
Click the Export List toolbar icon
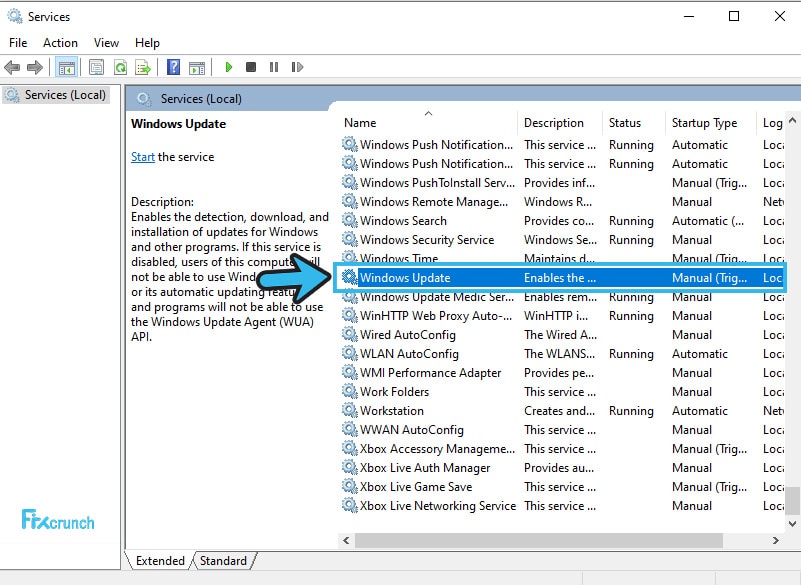click(143, 67)
